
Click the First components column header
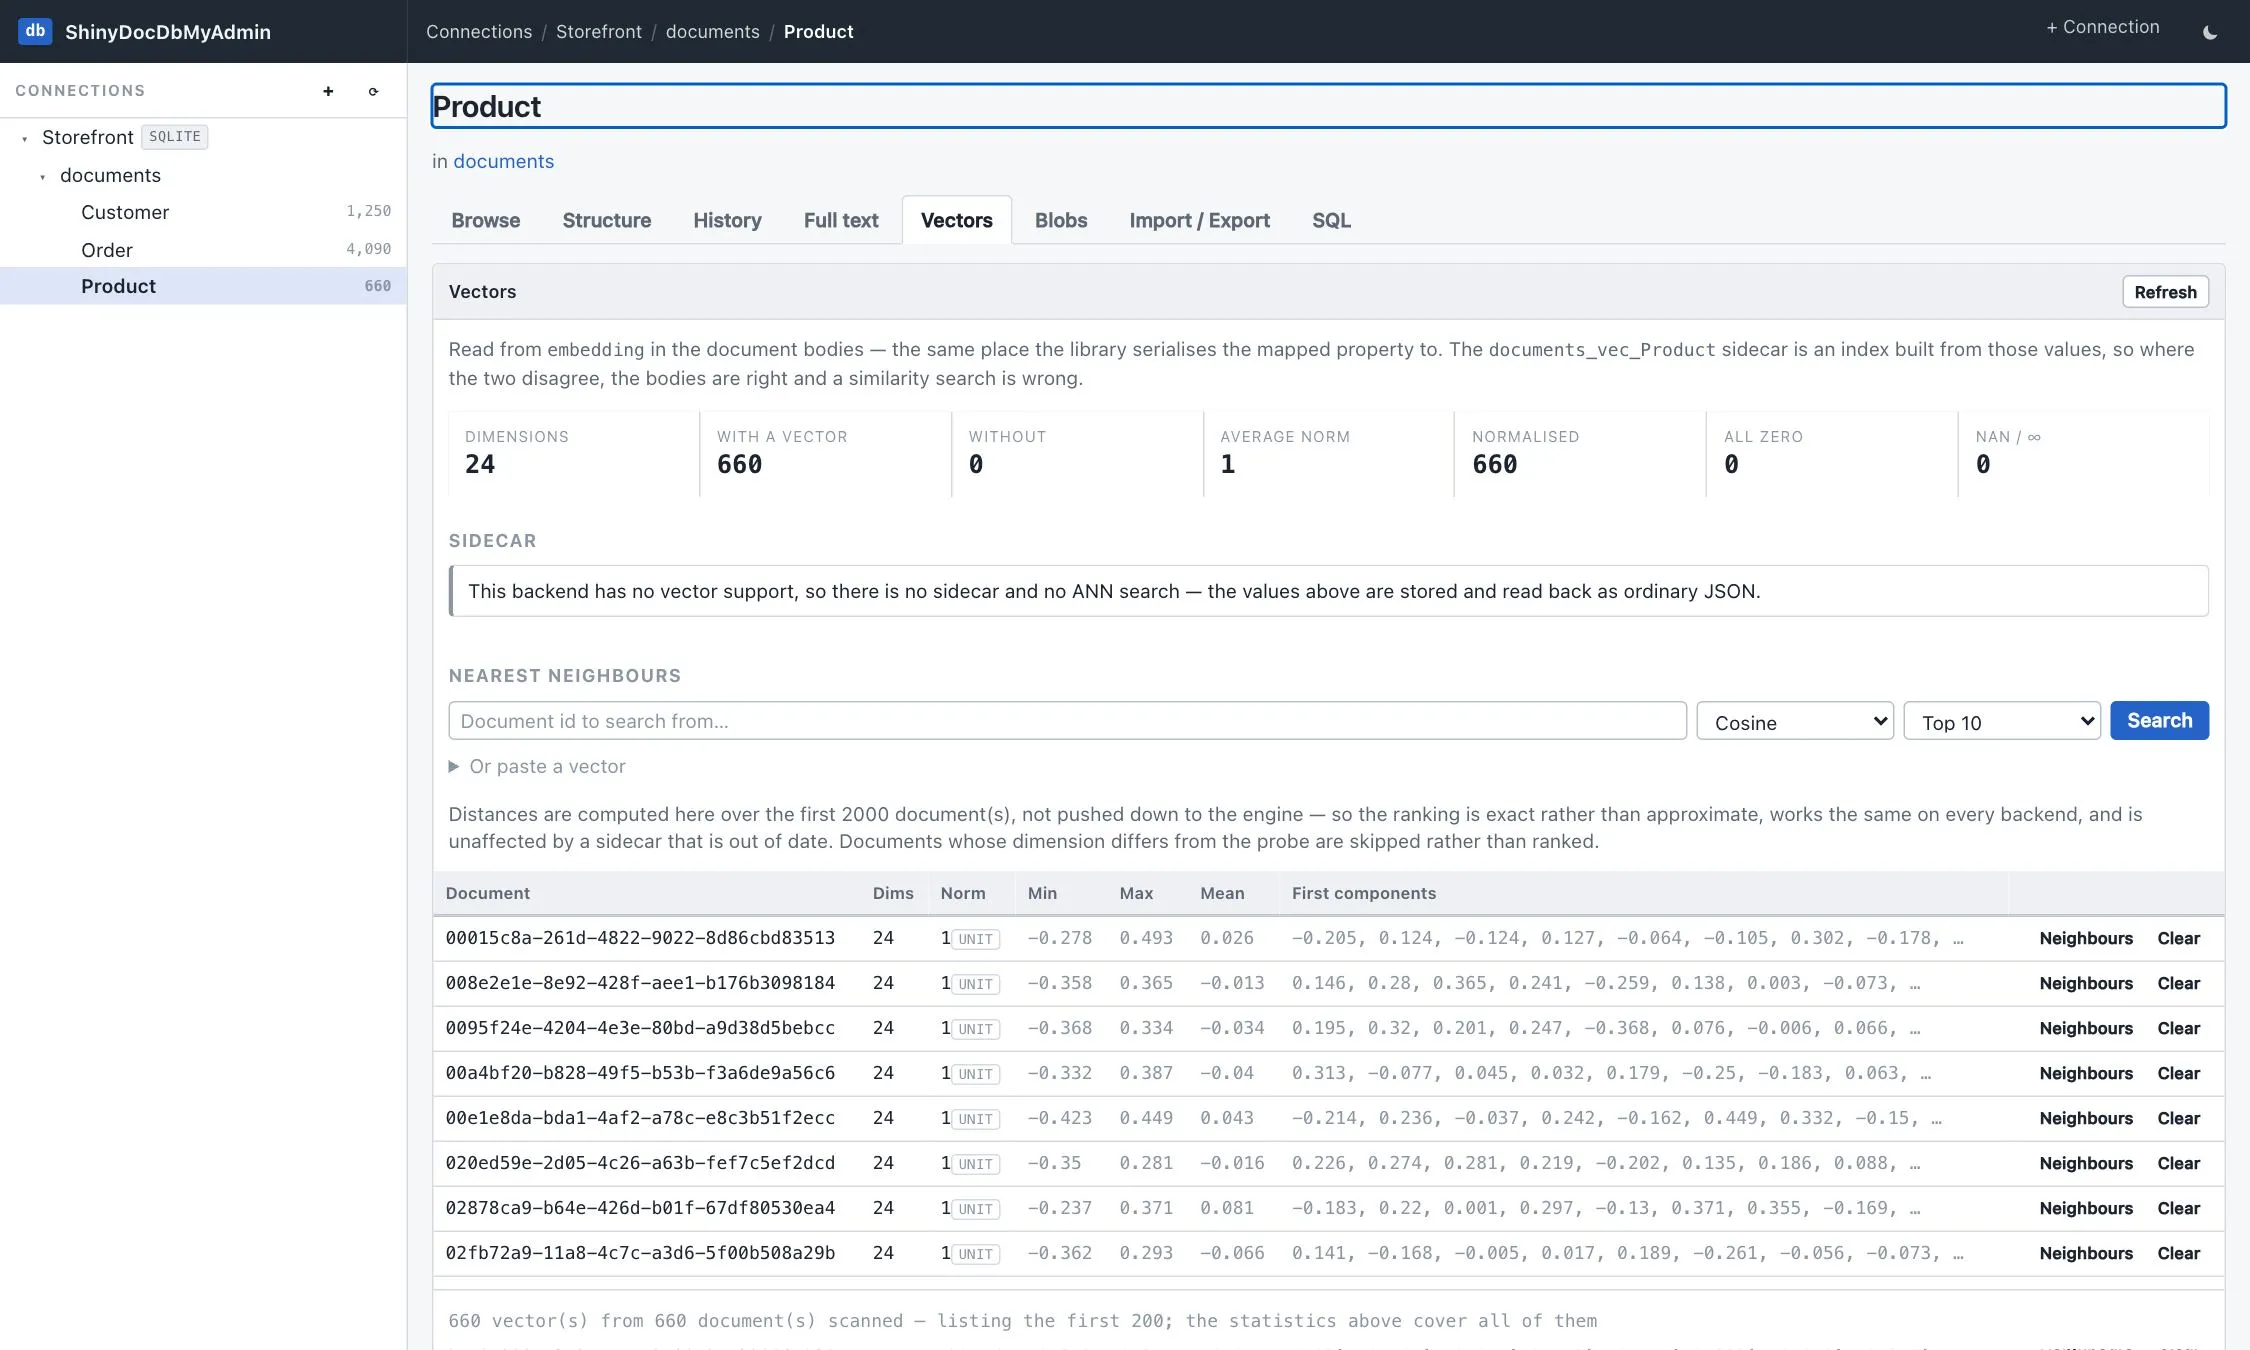point(1364,893)
